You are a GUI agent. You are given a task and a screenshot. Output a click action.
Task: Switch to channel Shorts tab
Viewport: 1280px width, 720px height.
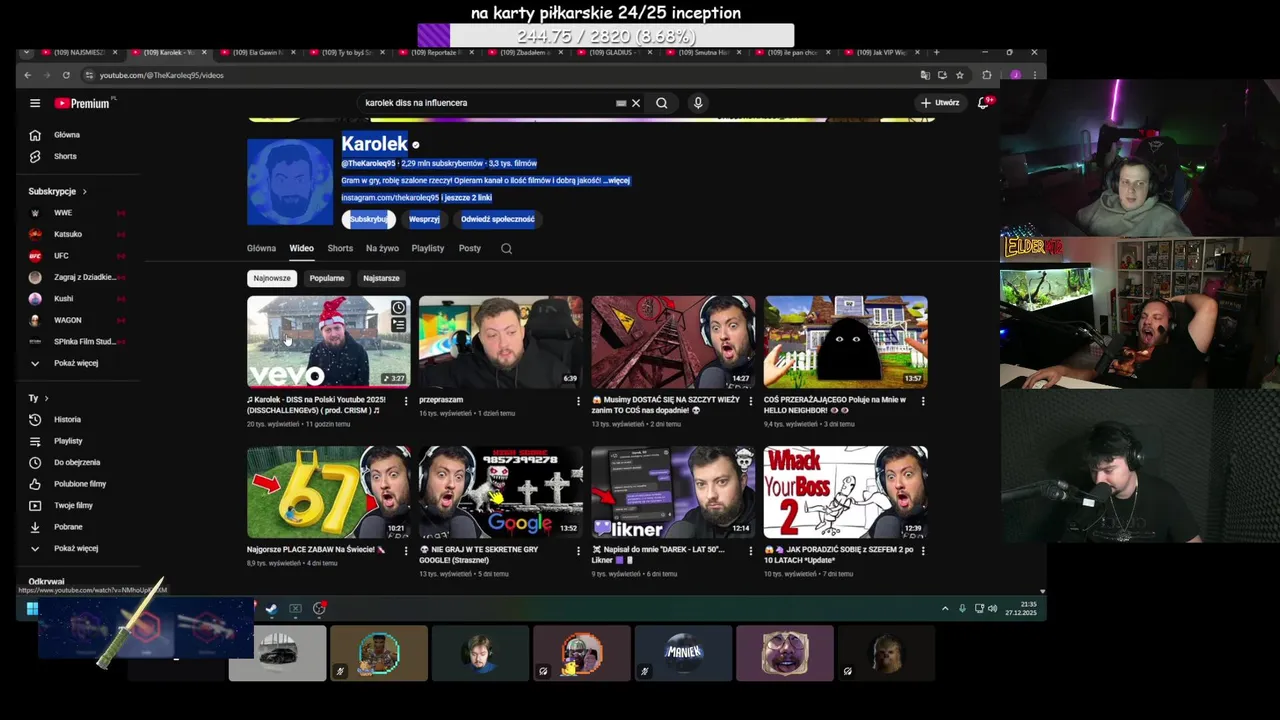coord(340,248)
